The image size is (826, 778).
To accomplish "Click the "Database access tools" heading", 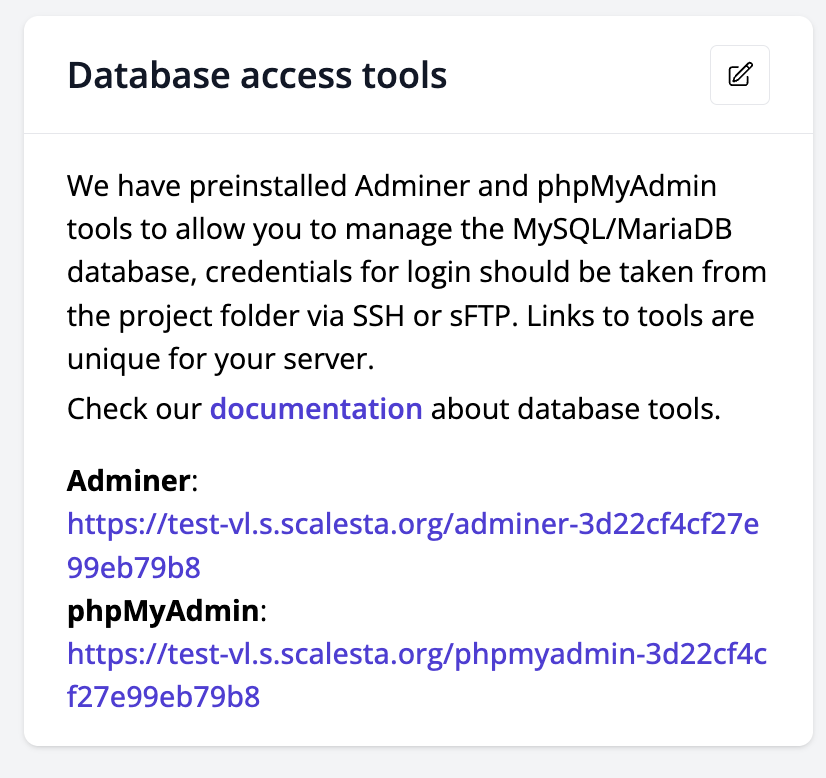I will (x=257, y=76).
